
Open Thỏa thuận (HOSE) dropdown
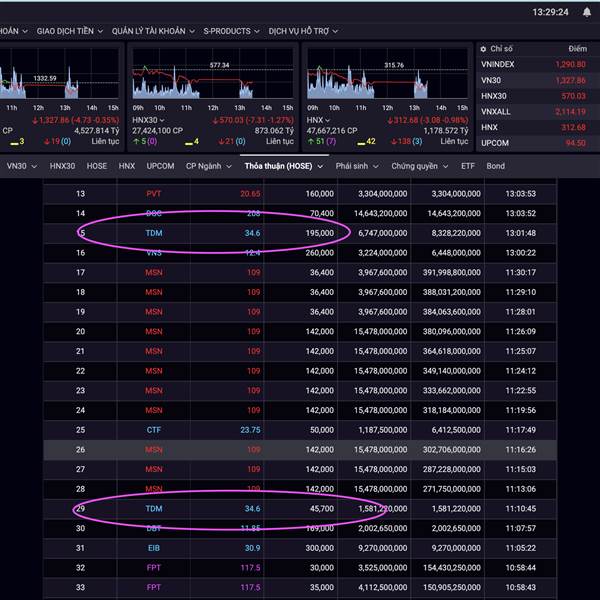[284, 166]
